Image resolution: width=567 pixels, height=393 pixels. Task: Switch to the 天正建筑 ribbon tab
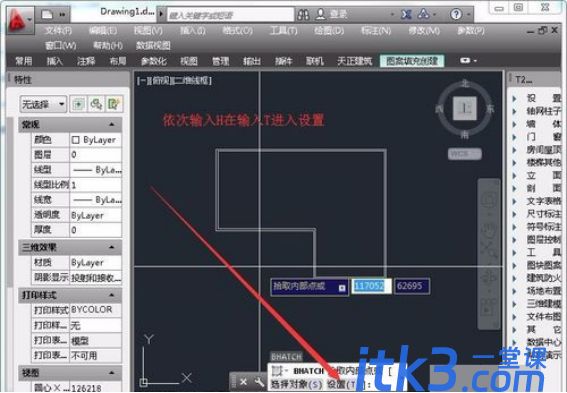[354, 61]
